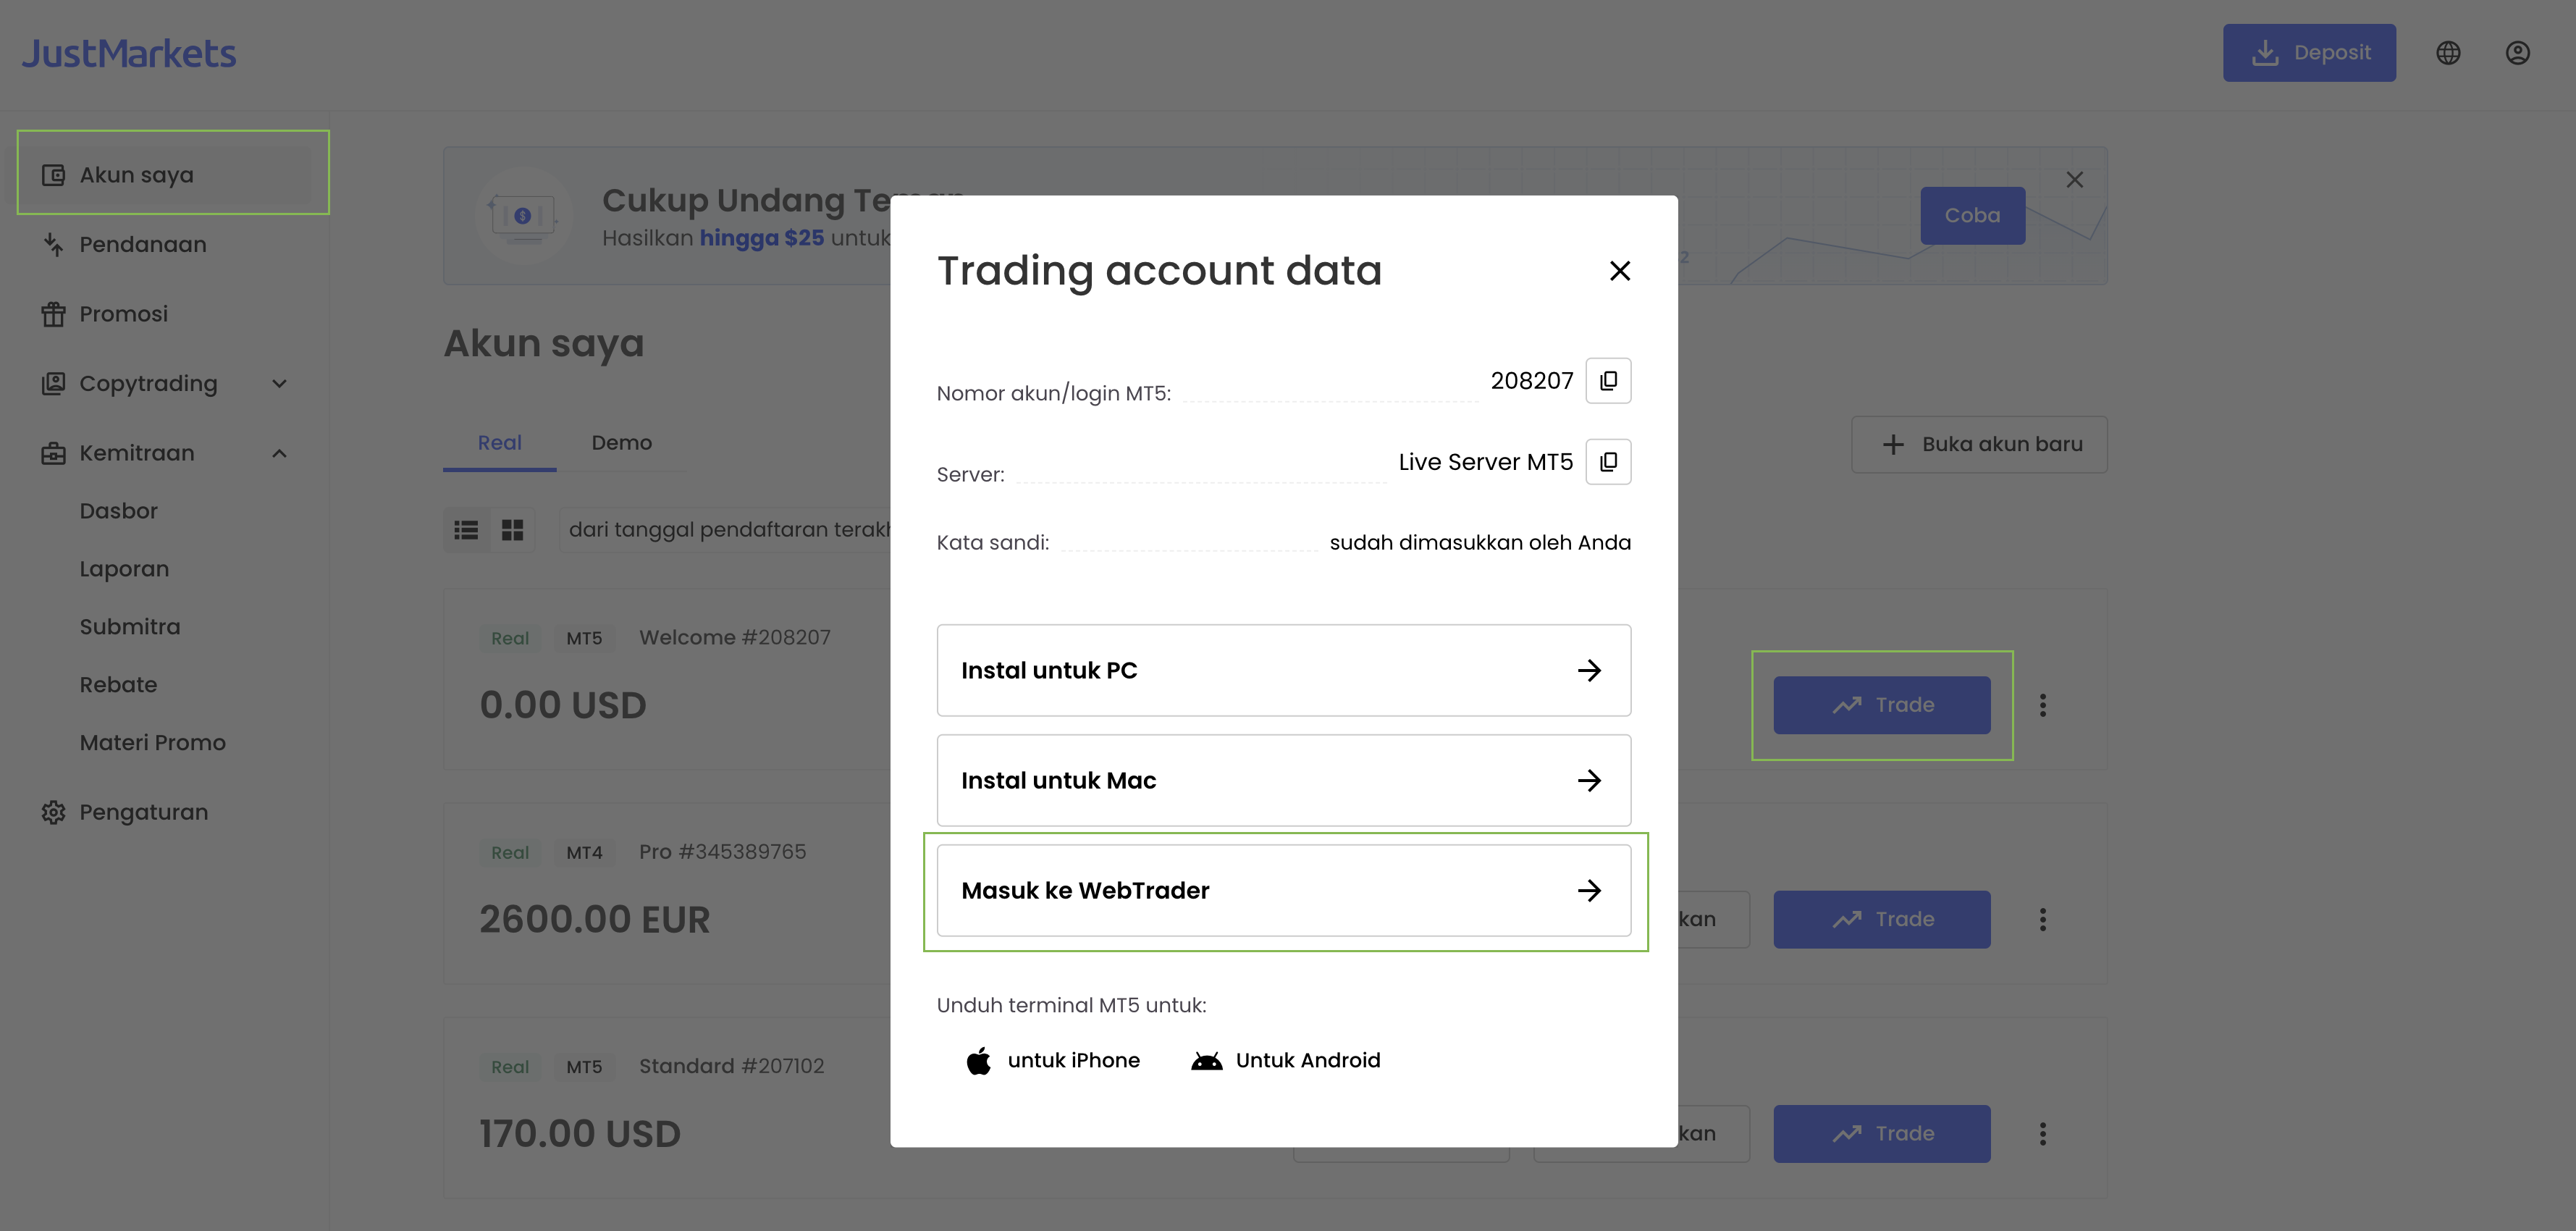
Task: Copy the MT5 account number 208207
Action: pyautogui.click(x=1608, y=380)
